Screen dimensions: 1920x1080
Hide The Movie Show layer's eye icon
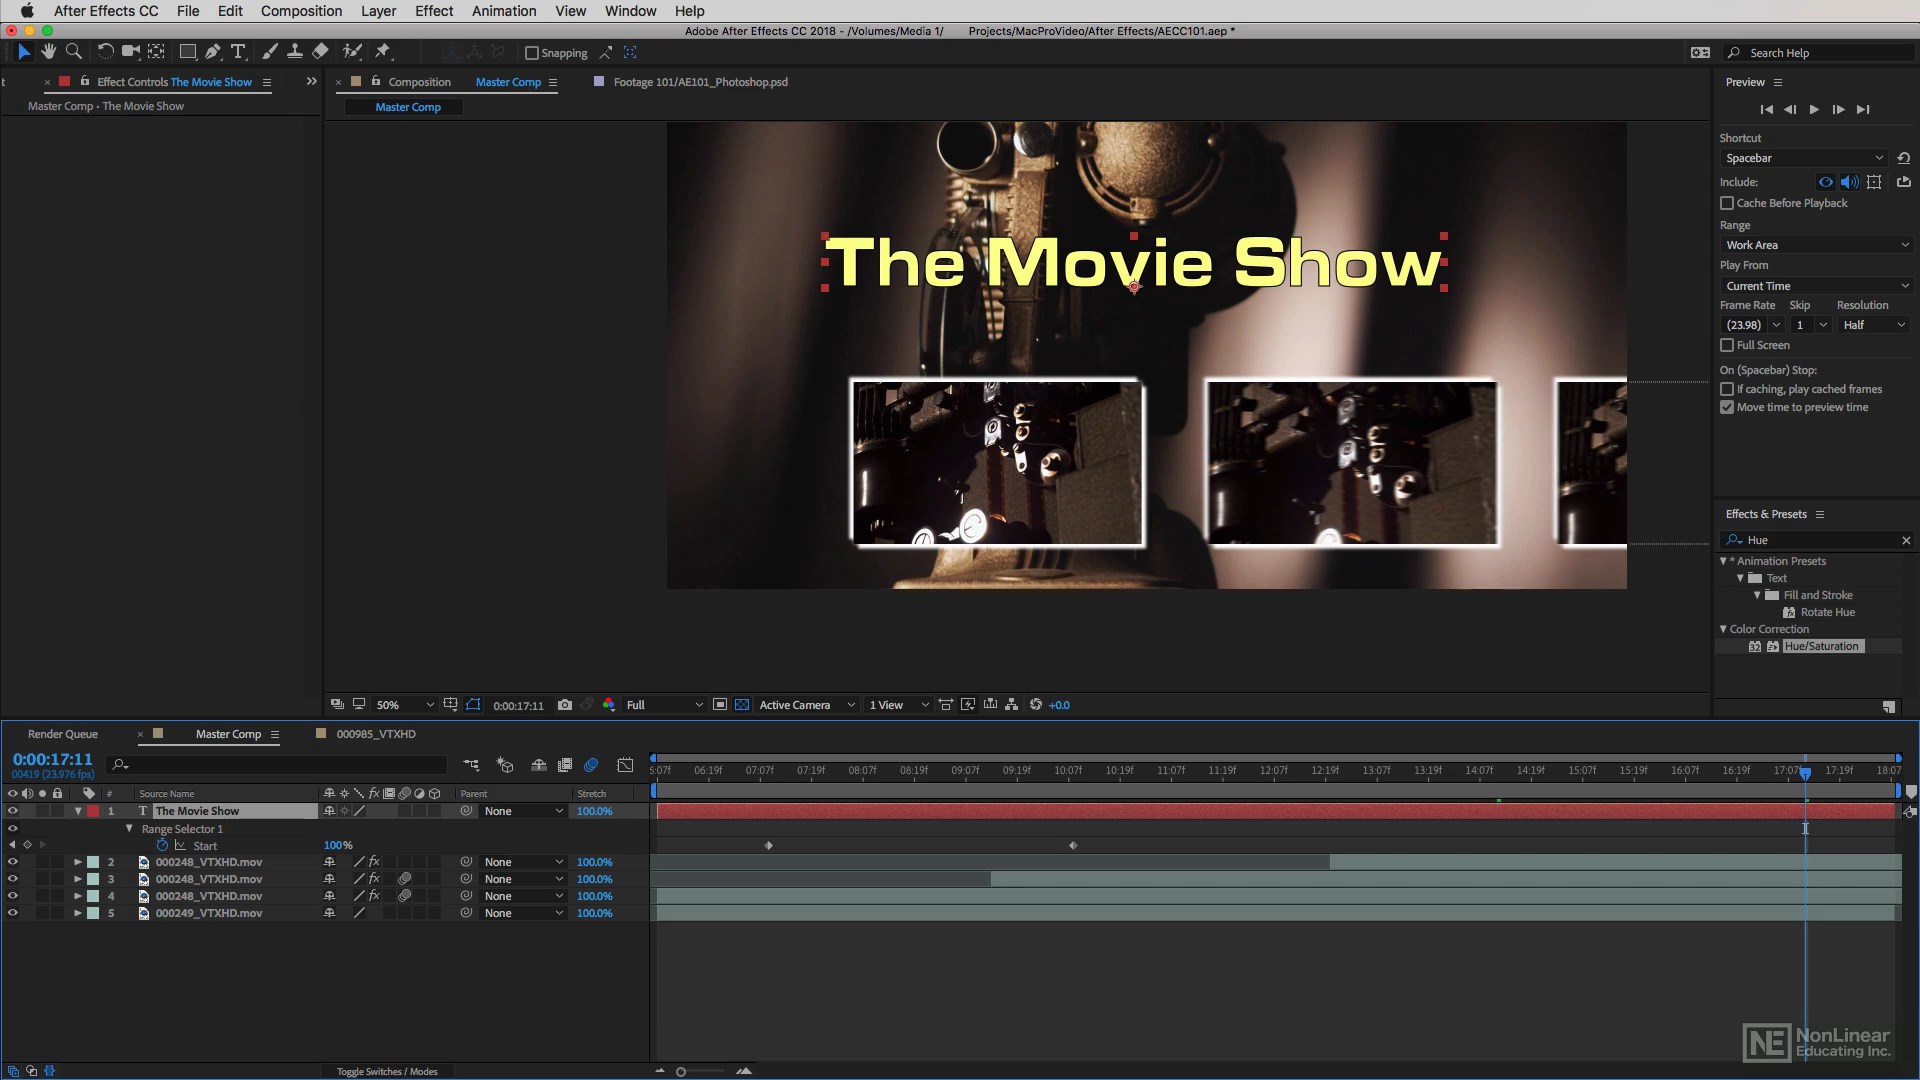tap(12, 811)
